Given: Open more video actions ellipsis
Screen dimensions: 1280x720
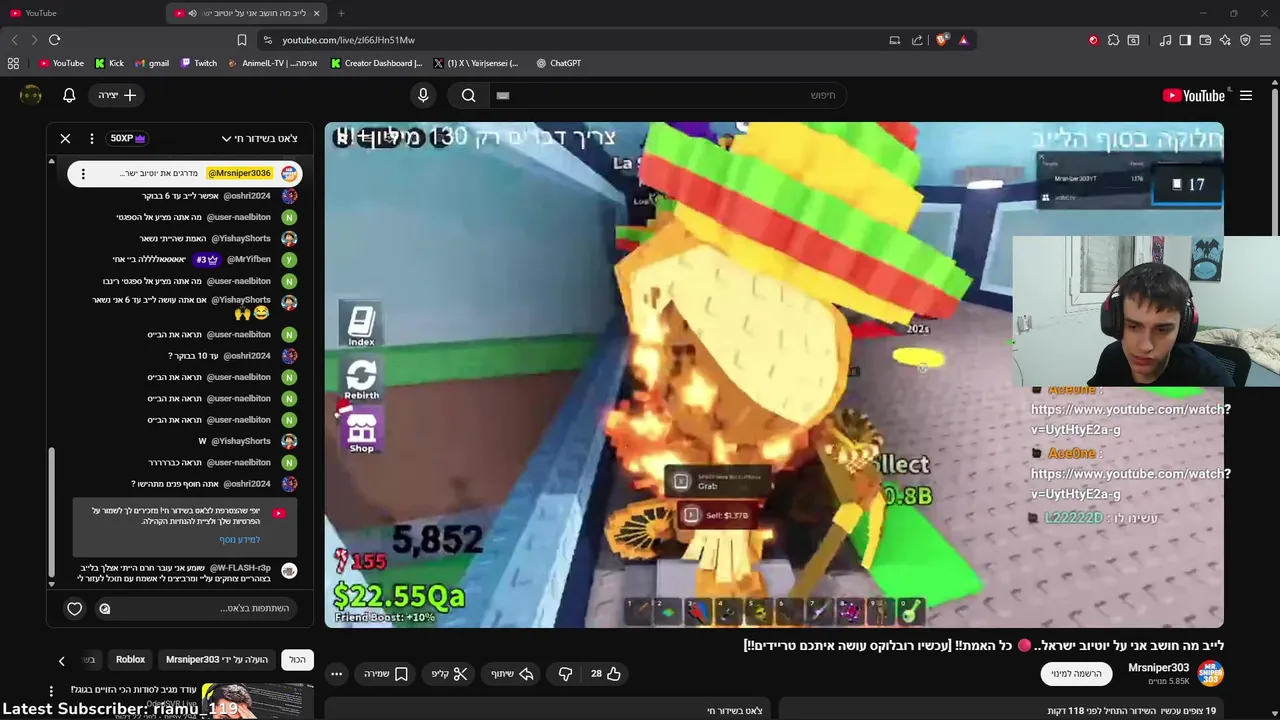Looking at the screenshot, I should pos(337,674).
